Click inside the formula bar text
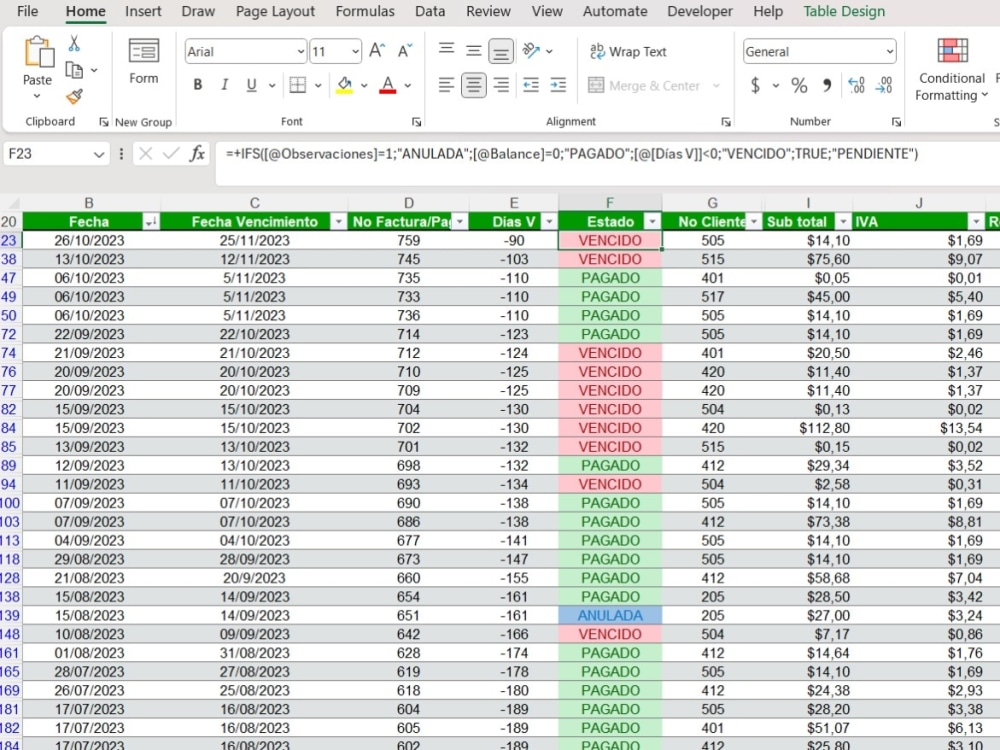This screenshot has width=1000, height=750. (x=572, y=154)
